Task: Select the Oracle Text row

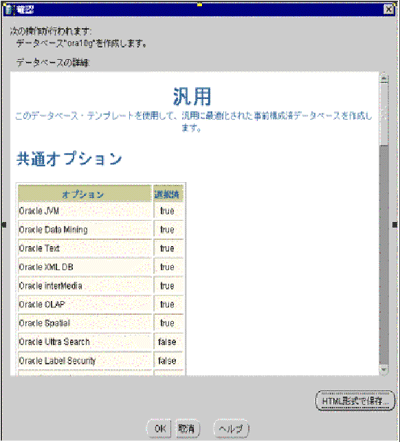Action: [x=101, y=248]
